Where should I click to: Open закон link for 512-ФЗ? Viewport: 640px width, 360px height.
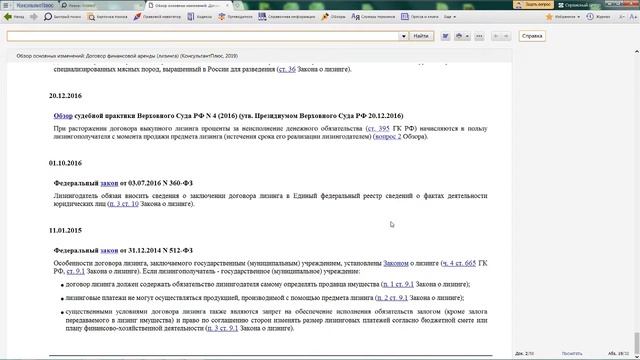[x=109, y=250]
